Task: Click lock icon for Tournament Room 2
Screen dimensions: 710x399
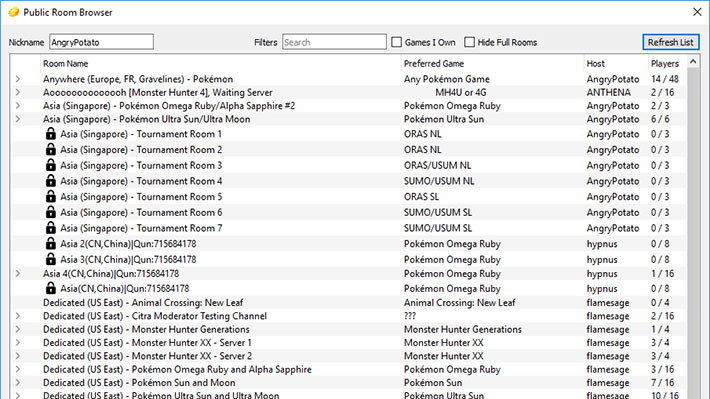Action: click(51, 149)
